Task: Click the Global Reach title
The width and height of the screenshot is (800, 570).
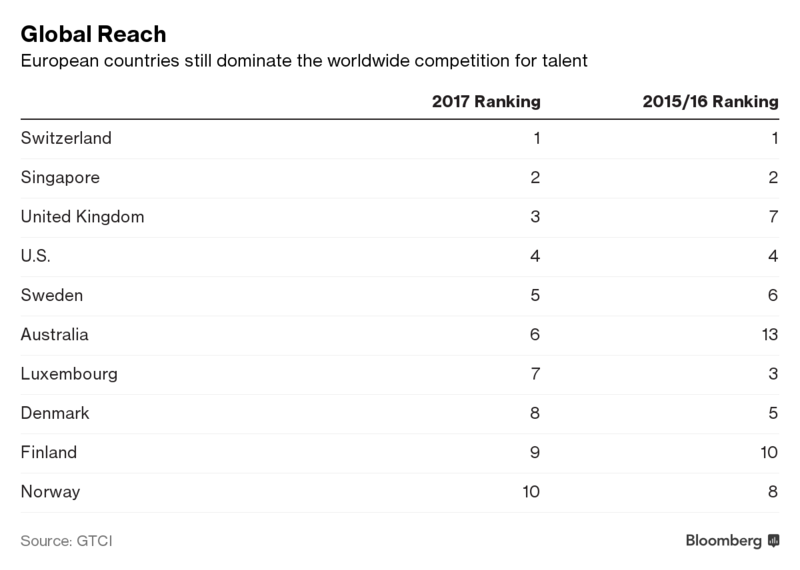Action: click(x=87, y=34)
